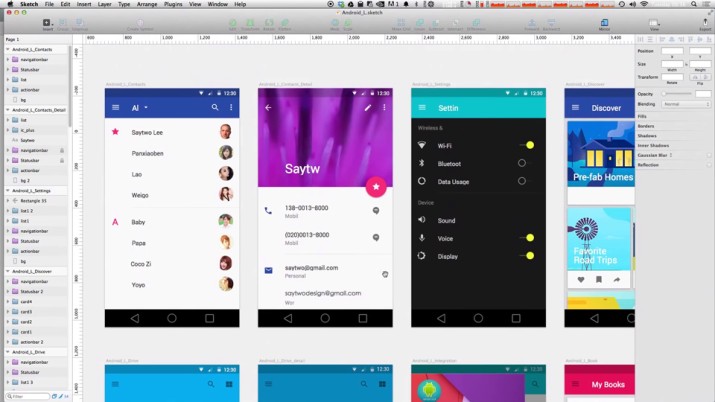Toggle the Wi-Fi switch

point(527,145)
